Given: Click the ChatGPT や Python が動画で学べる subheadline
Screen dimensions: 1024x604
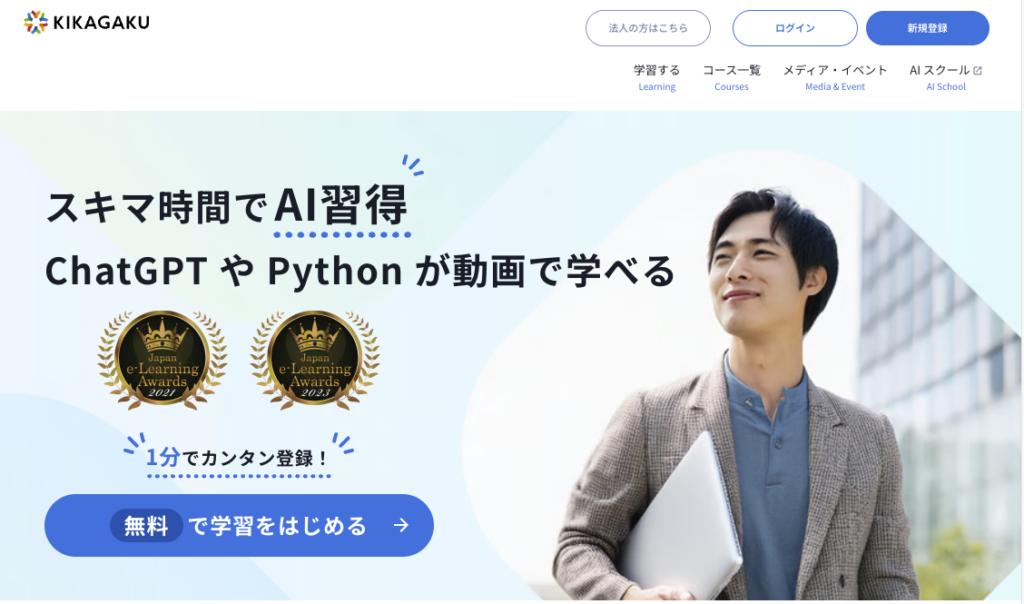Looking at the screenshot, I should [360, 271].
